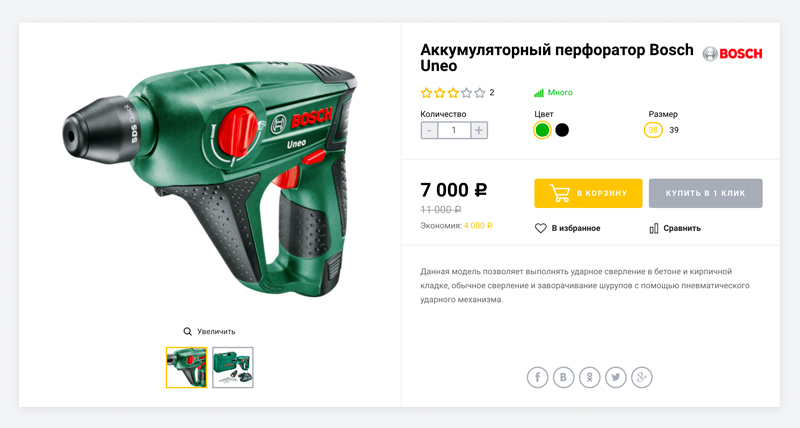
Task: Share via Odnoklassniki icon
Action: (590, 377)
